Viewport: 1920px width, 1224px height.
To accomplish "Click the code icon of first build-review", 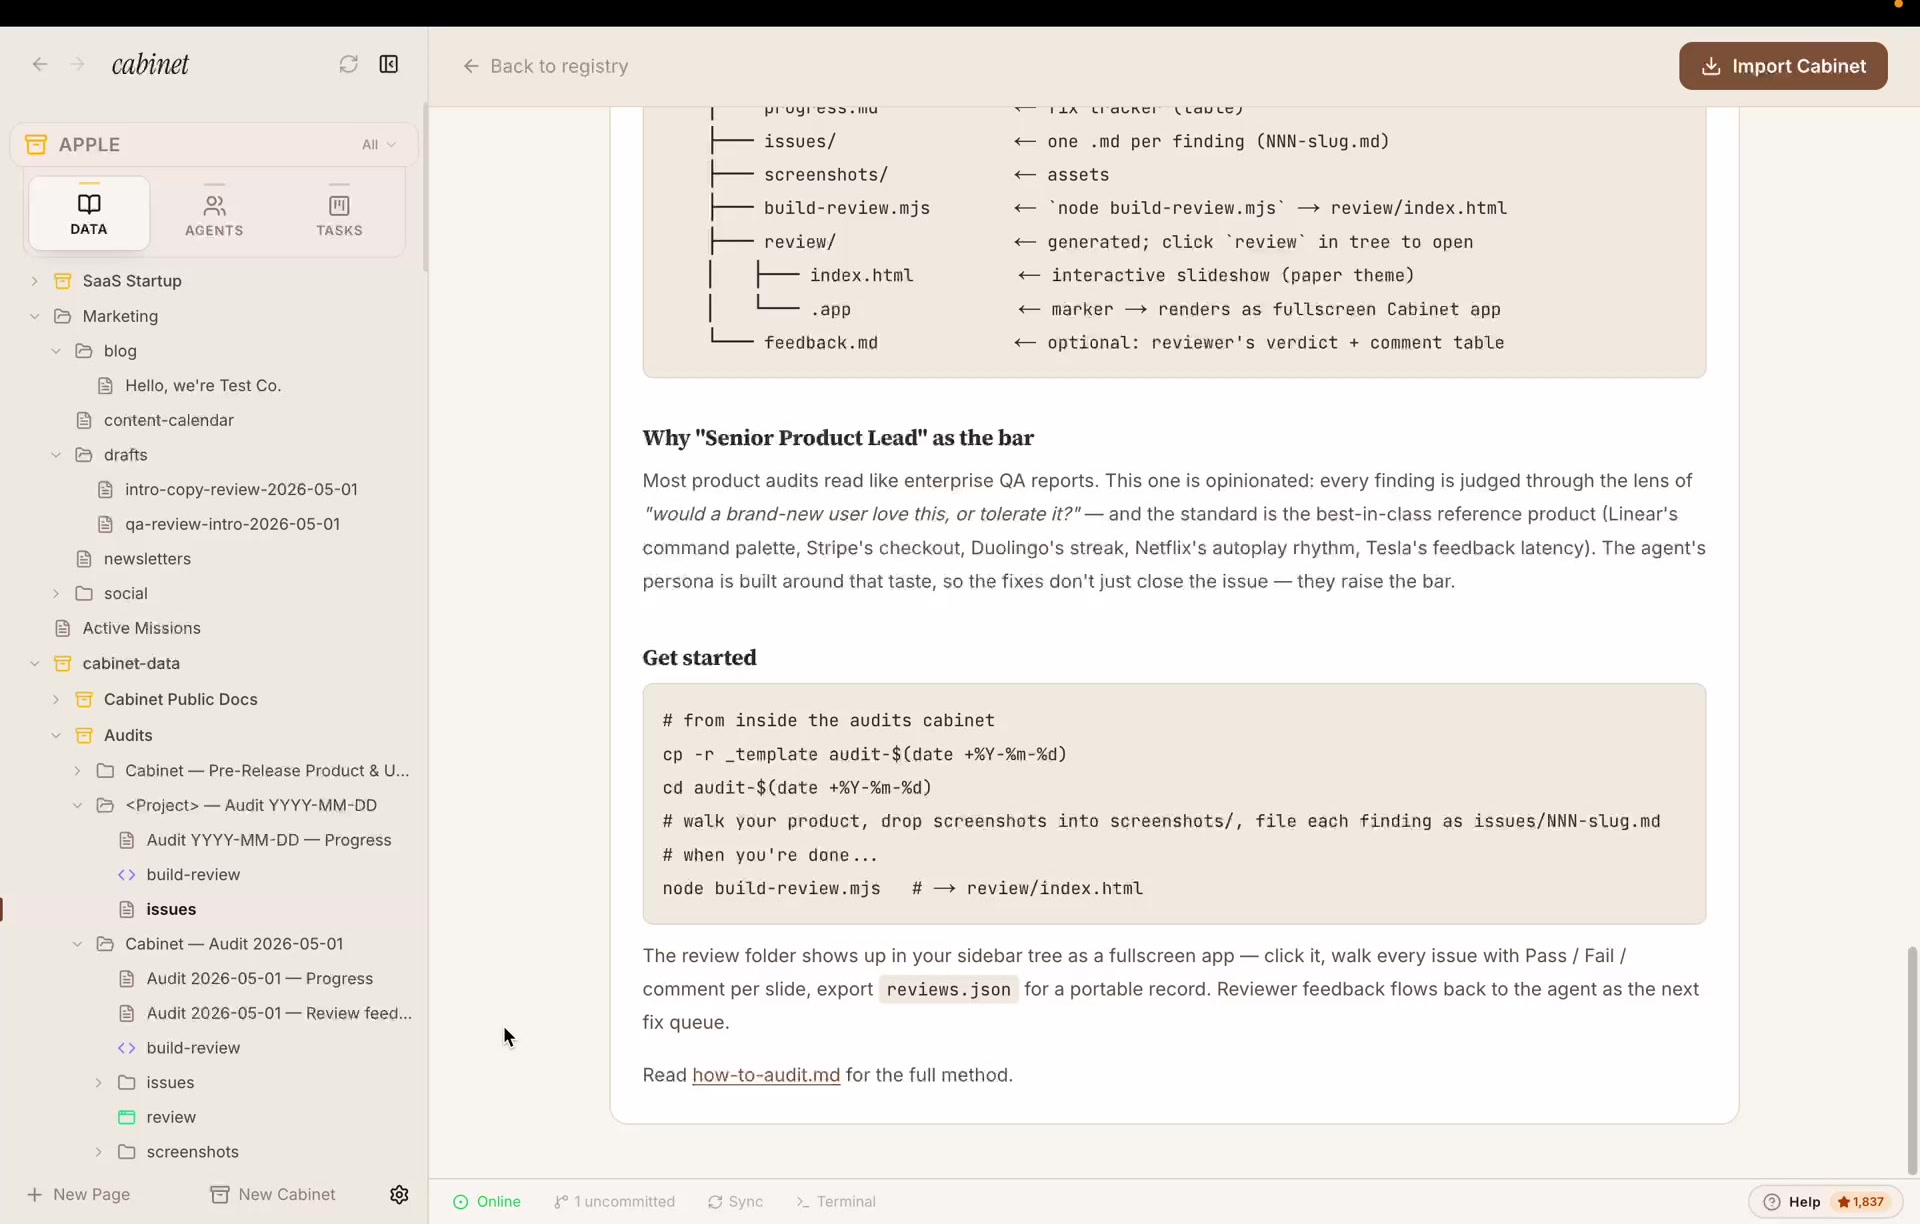I will (x=127, y=875).
